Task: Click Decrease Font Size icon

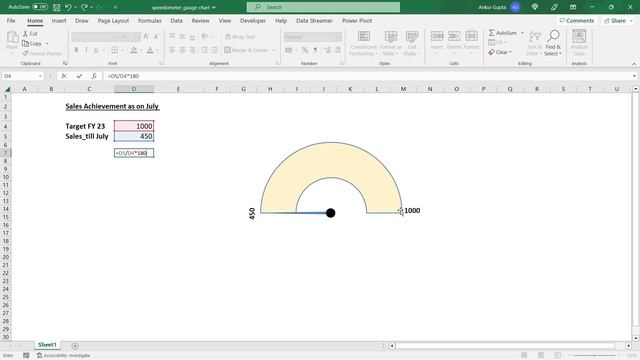Action: [x=156, y=37]
